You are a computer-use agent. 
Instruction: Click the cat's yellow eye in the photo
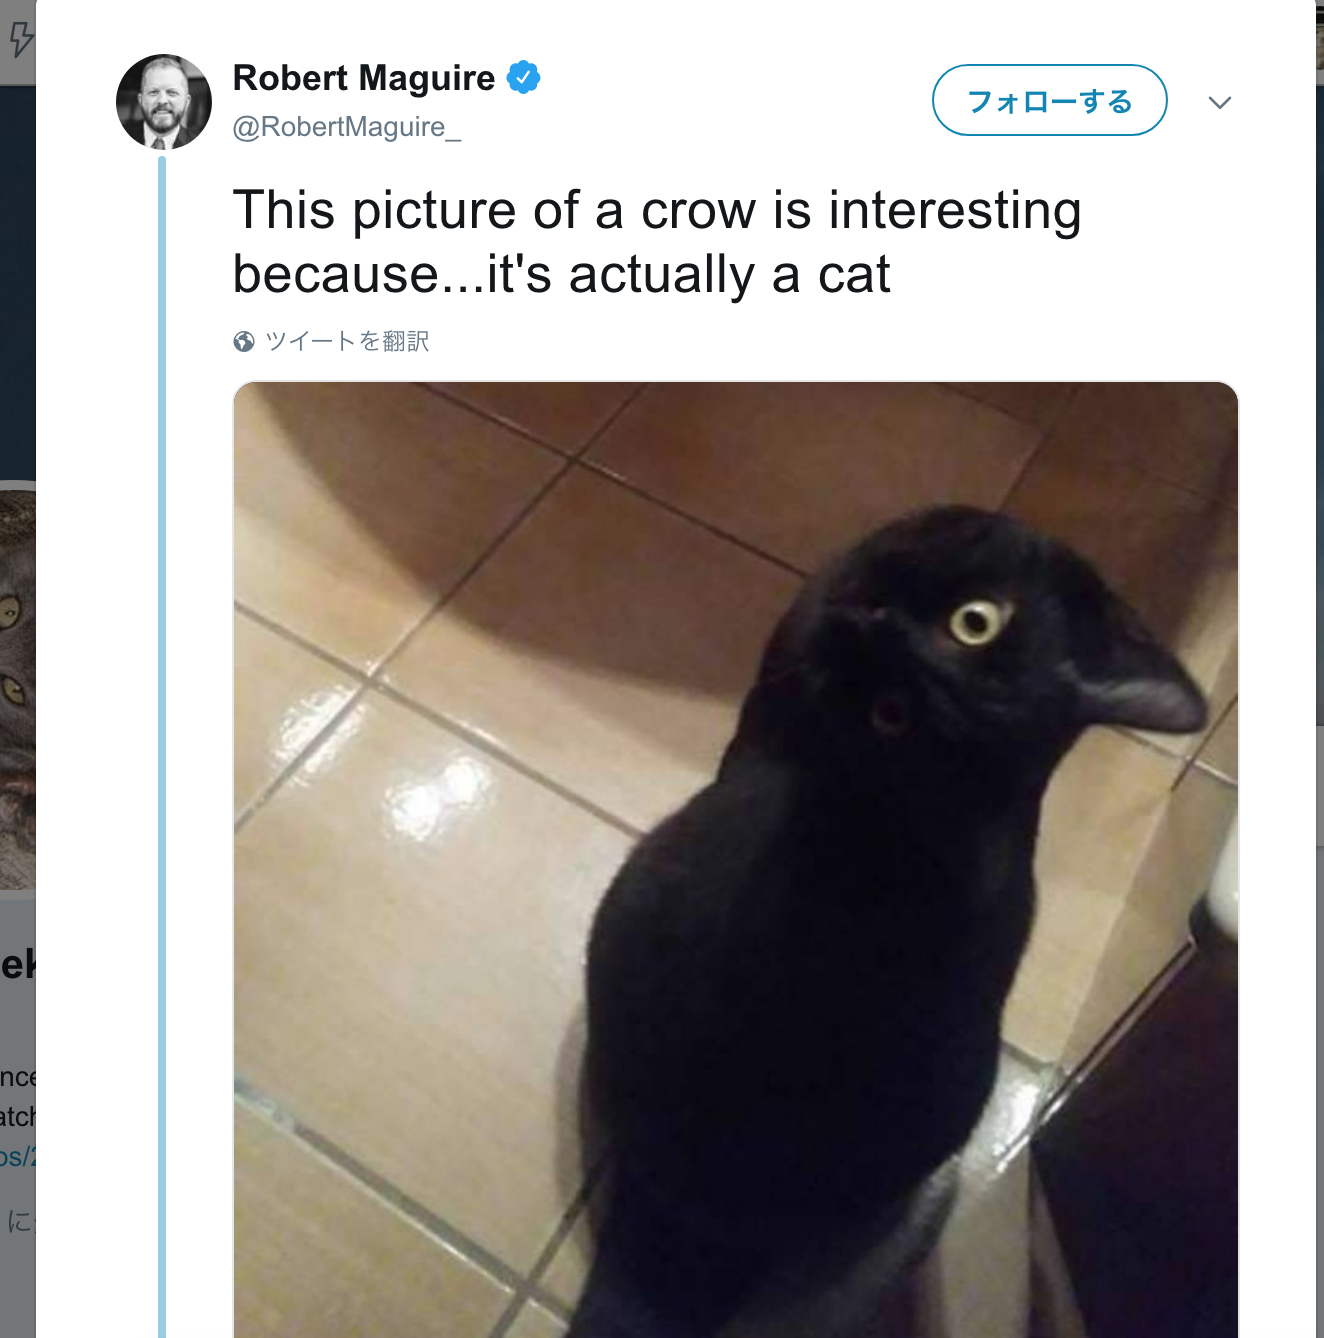tap(975, 622)
